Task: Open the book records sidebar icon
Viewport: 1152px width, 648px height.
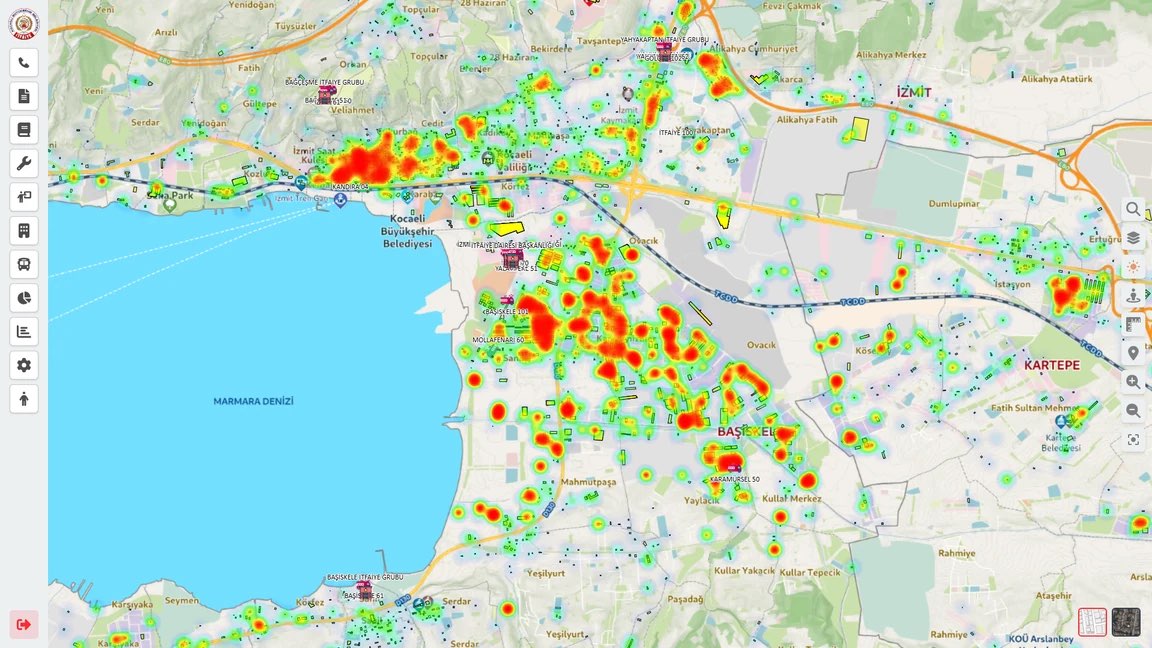Action: pyautogui.click(x=24, y=130)
